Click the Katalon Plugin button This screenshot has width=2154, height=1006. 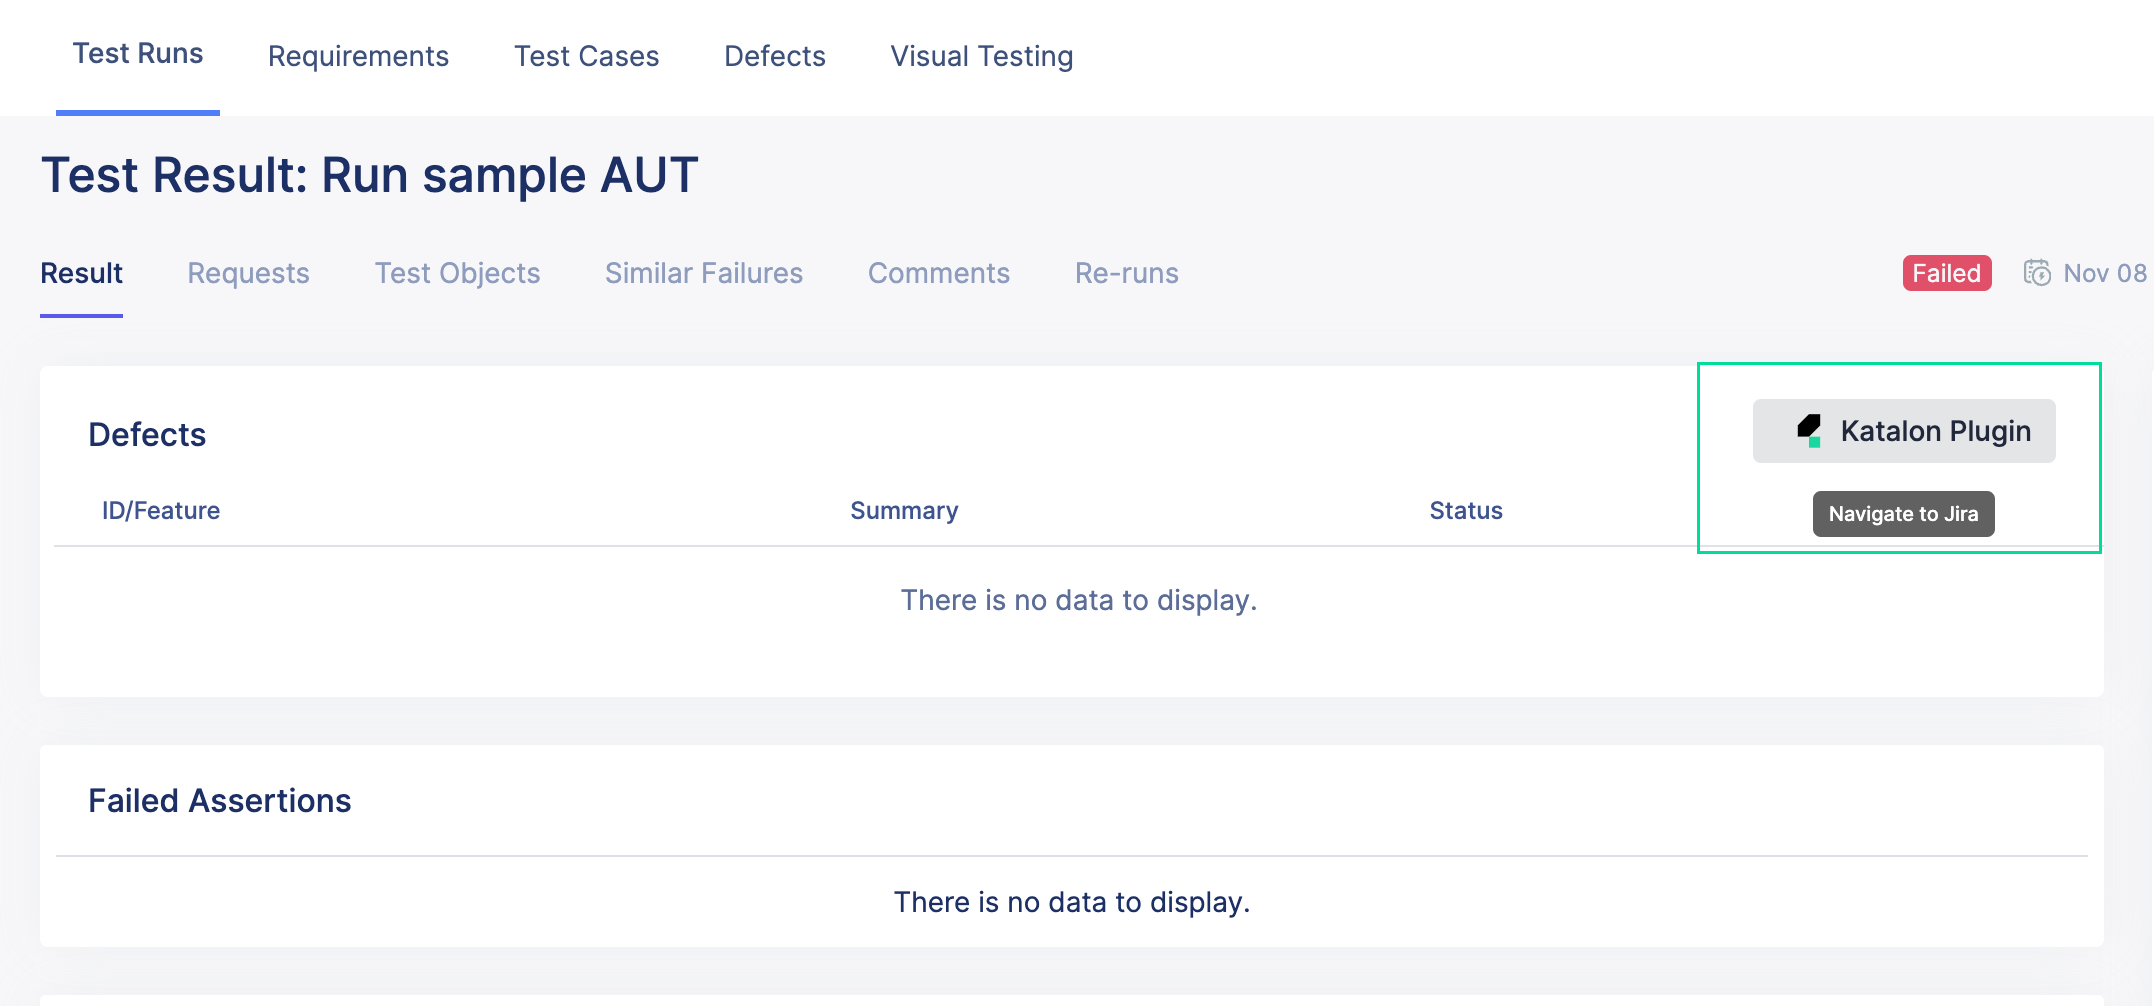tap(1903, 430)
